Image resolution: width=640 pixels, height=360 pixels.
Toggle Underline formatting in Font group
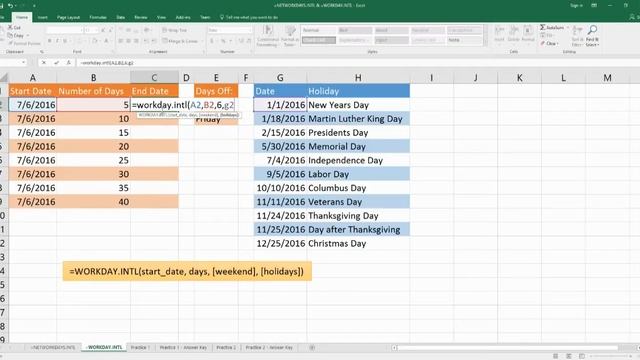[65, 41]
